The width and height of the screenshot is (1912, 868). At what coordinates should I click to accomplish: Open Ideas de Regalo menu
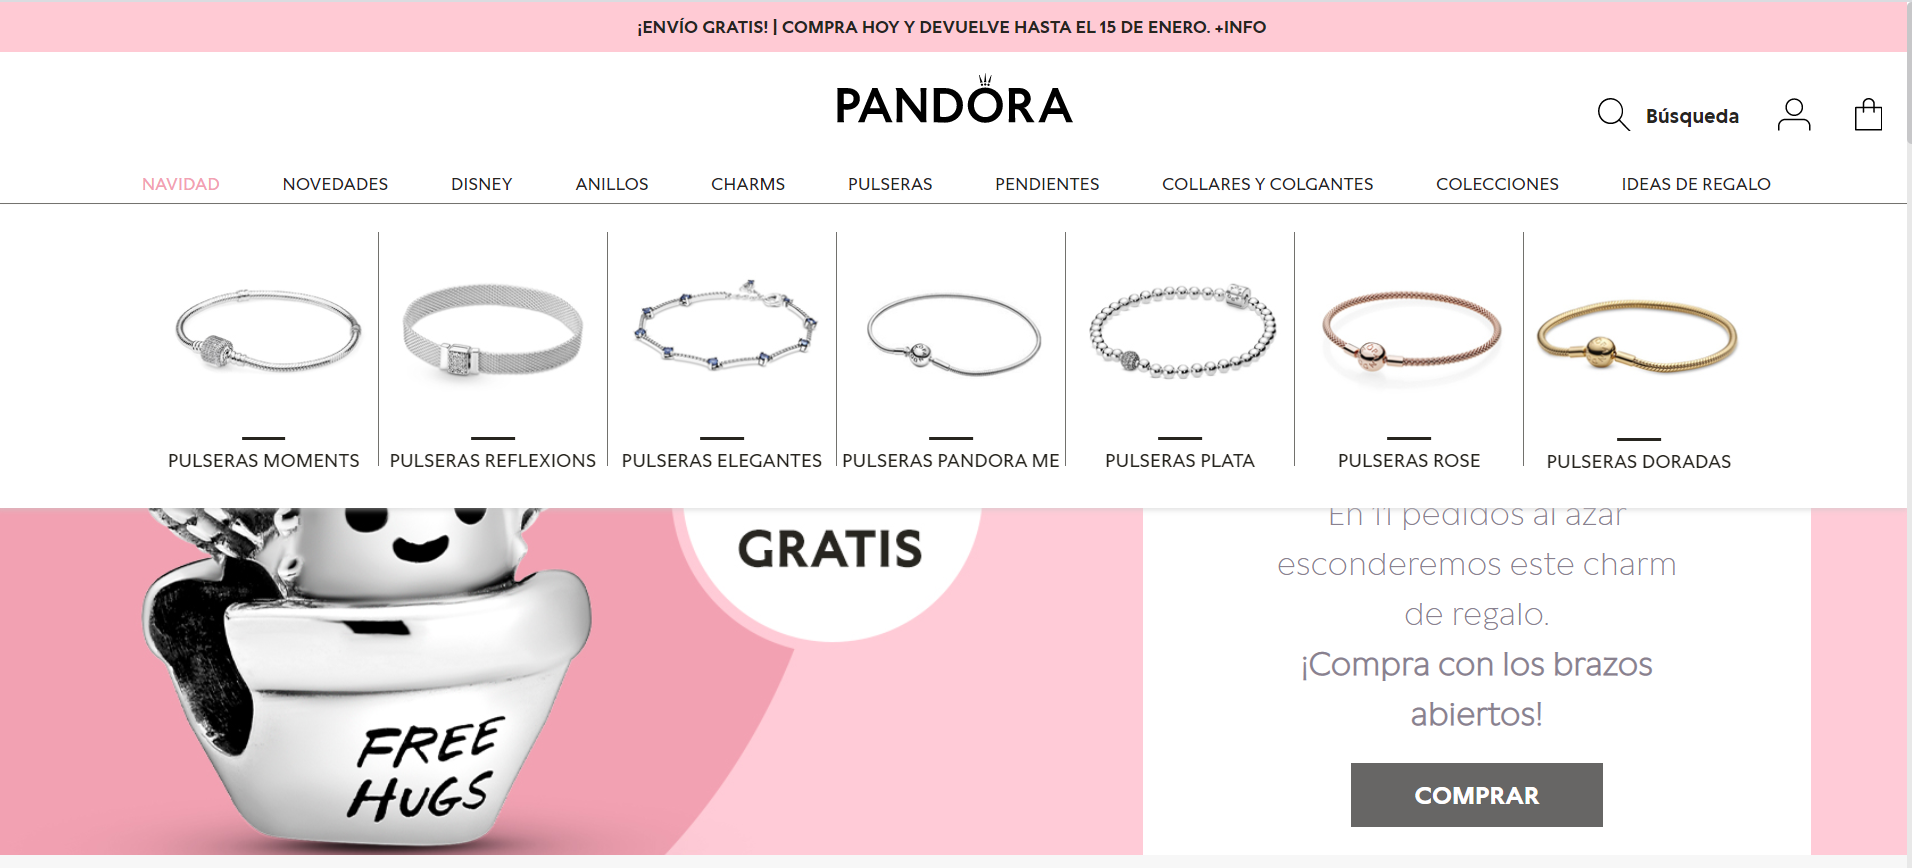1696,184
